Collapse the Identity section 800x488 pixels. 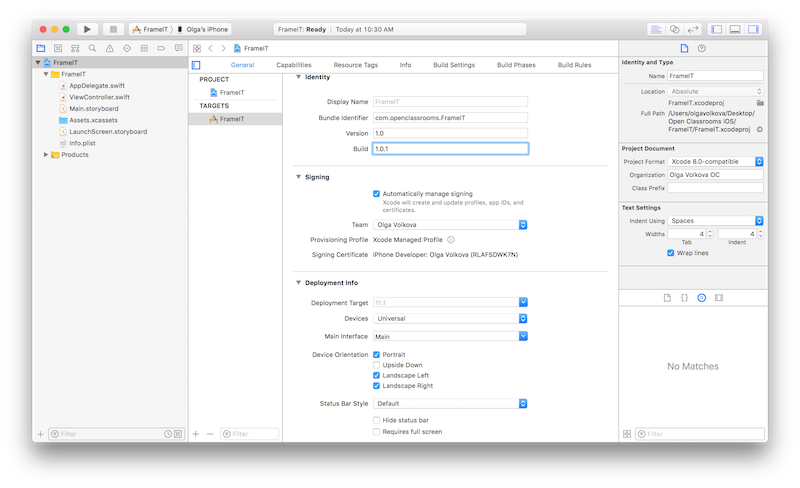tap(298, 77)
